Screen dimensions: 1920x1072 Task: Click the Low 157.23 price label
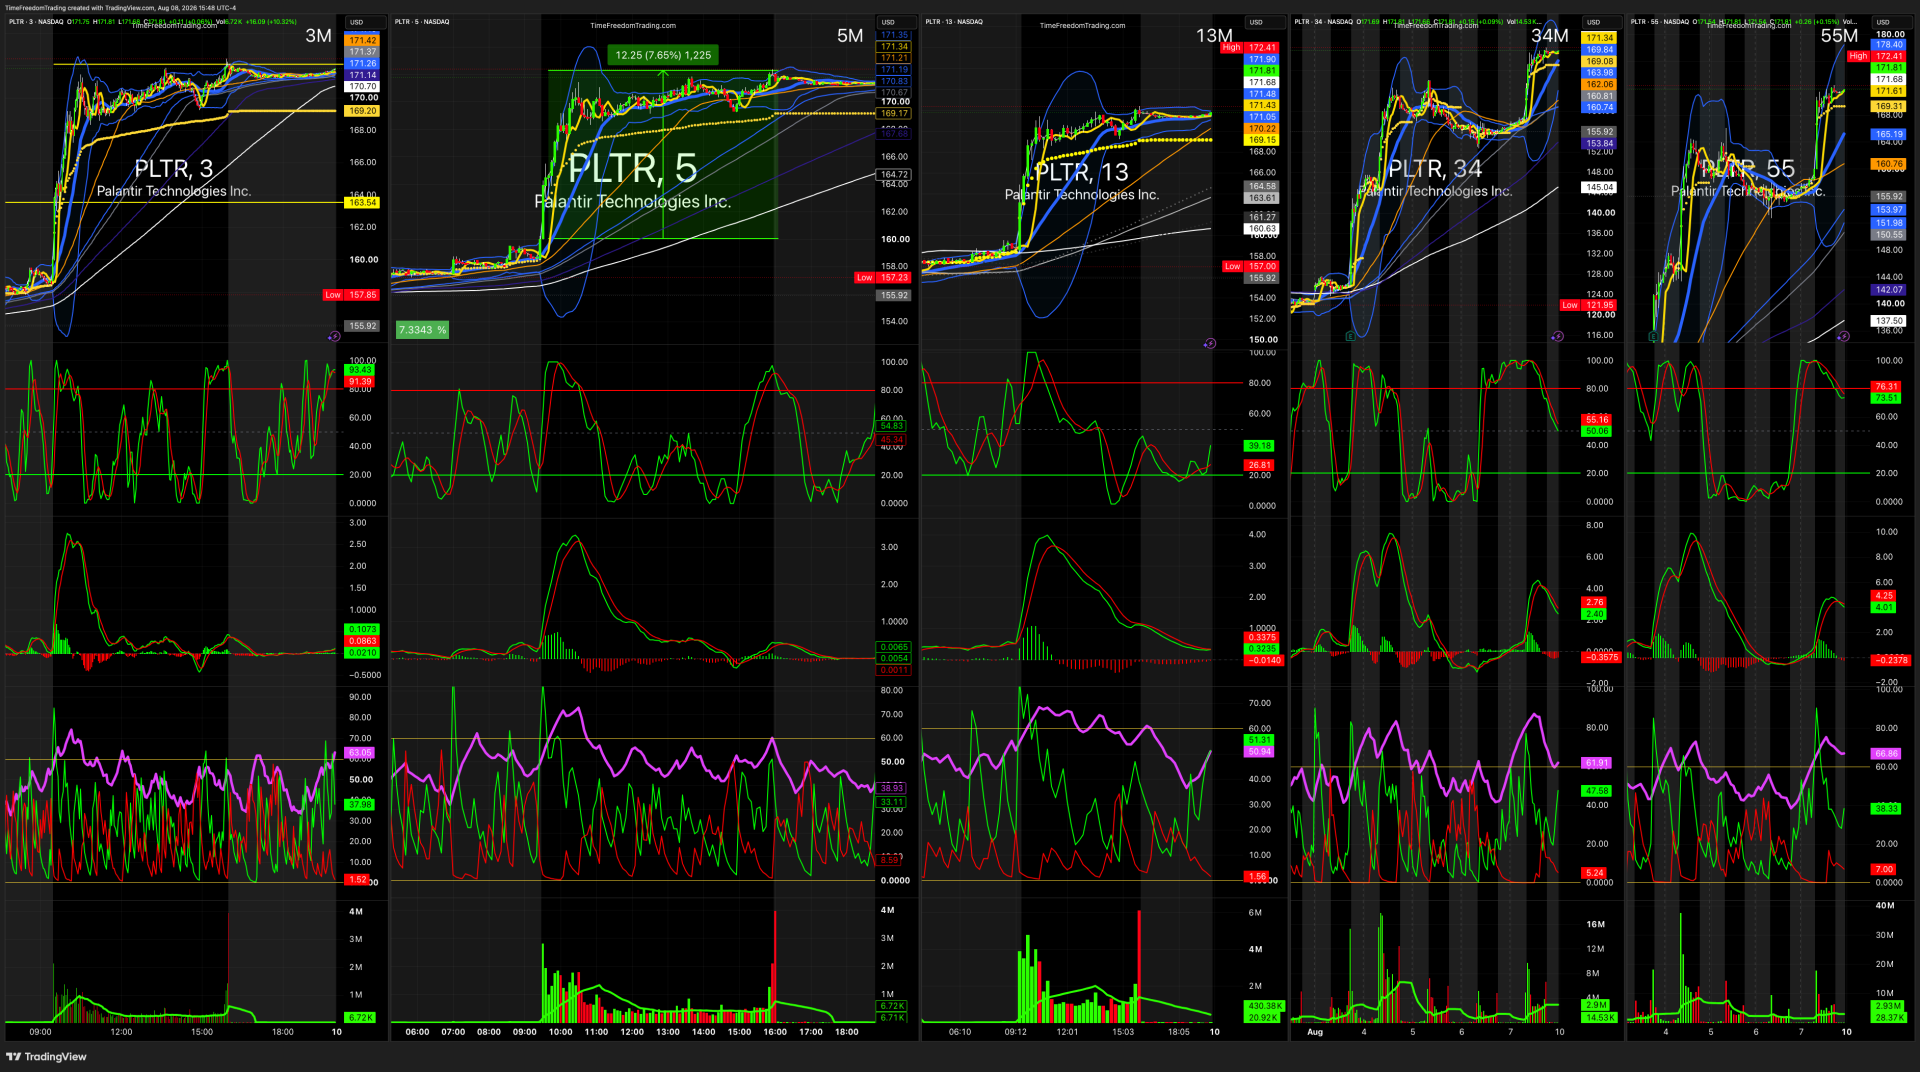click(883, 278)
